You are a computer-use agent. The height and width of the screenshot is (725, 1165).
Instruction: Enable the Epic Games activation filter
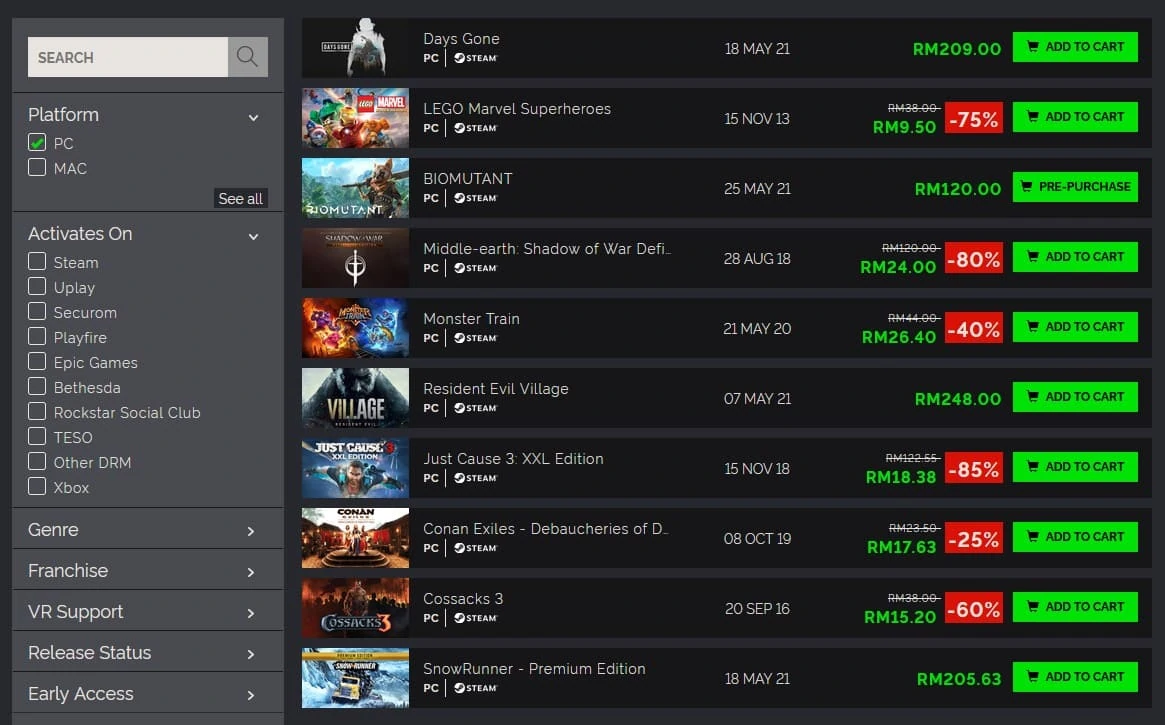36,362
